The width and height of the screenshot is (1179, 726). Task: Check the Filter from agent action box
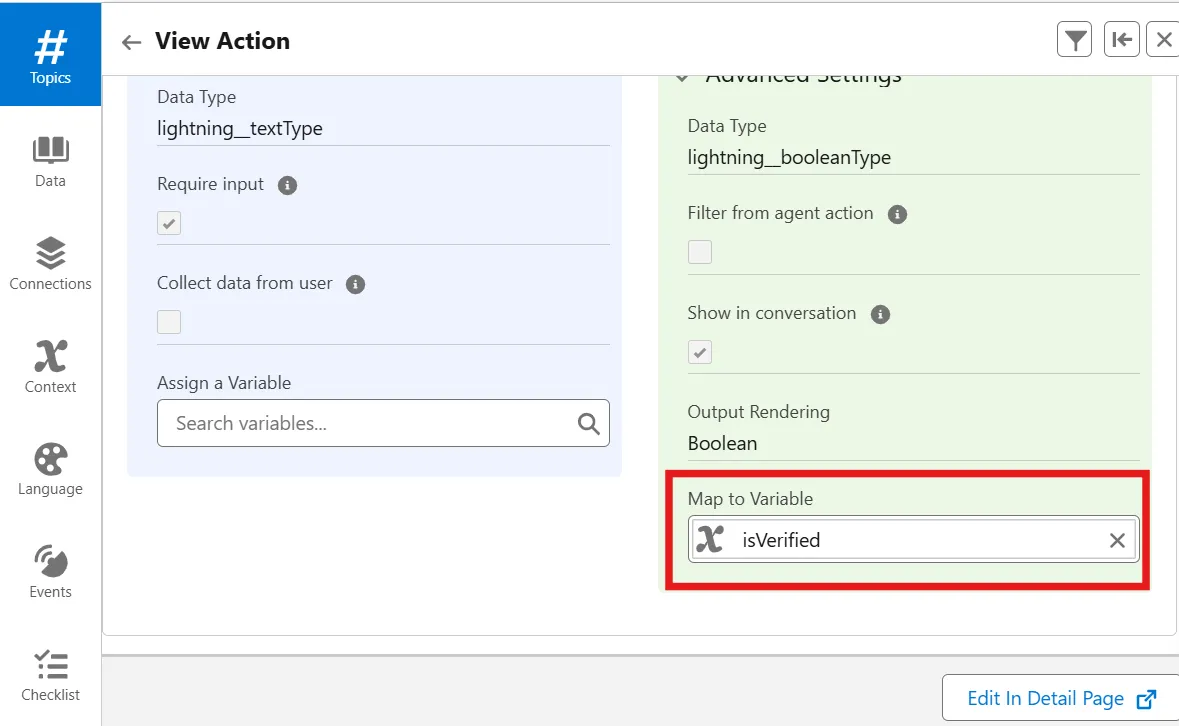point(700,252)
